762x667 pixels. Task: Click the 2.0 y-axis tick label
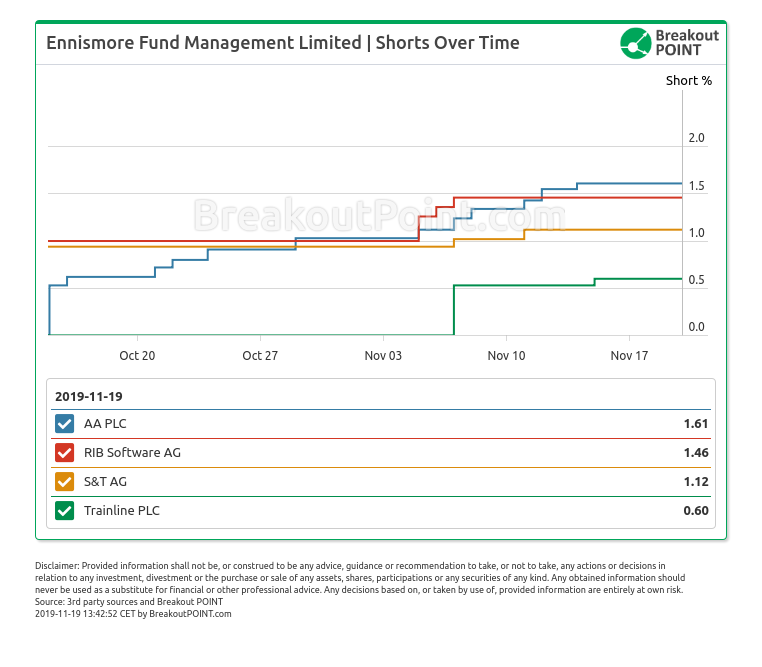coord(696,138)
